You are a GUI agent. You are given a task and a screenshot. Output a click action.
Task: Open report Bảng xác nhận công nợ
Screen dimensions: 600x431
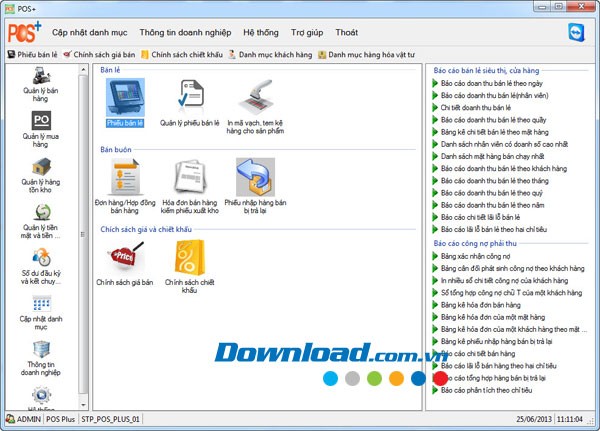(474, 256)
